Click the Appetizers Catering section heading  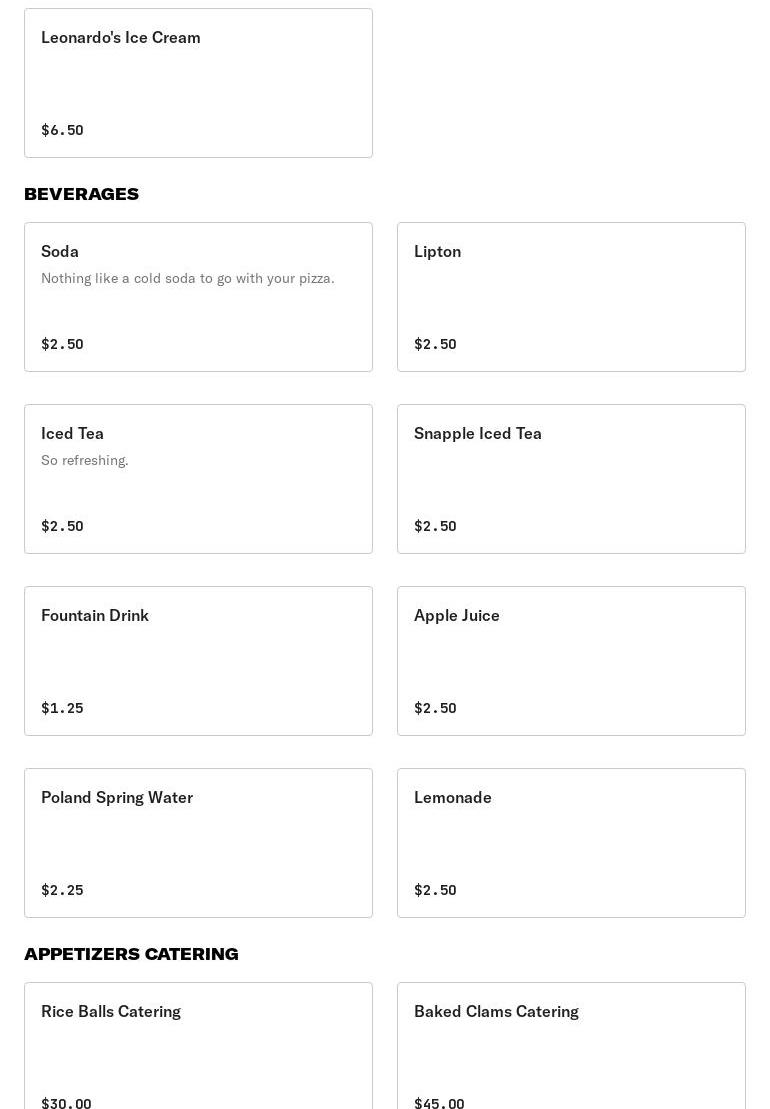[131, 954]
